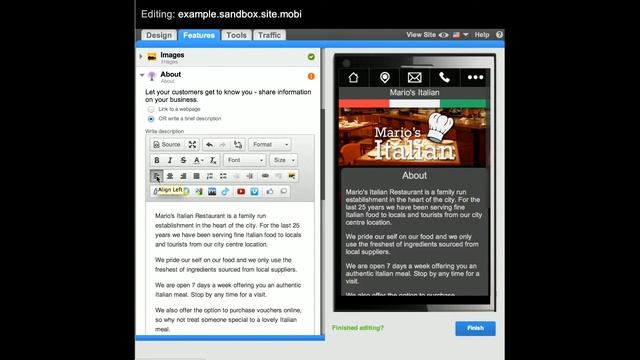Image resolution: width=640 pixels, height=360 pixels.
Task: Switch to the Traffic tab
Action: pos(269,35)
